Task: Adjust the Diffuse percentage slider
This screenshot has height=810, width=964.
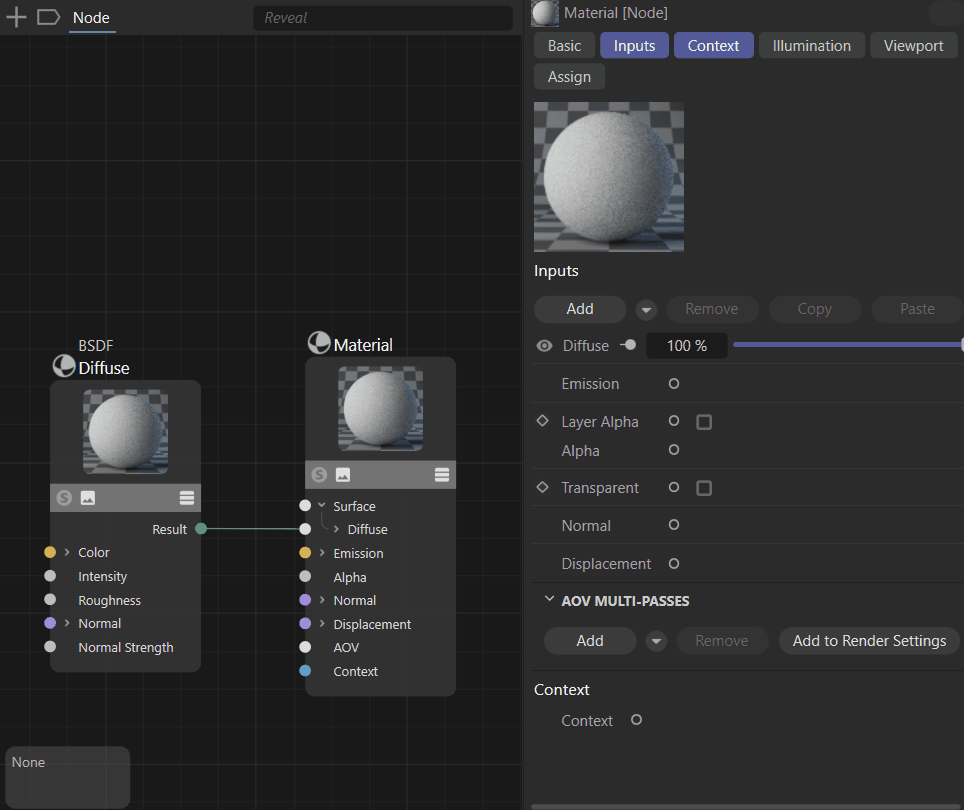Action: (846, 345)
